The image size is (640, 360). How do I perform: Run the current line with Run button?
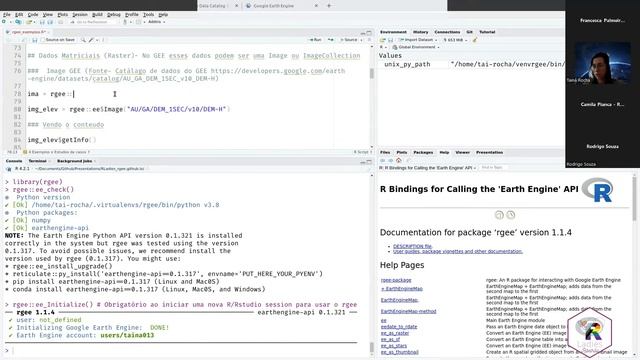[316, 40]
